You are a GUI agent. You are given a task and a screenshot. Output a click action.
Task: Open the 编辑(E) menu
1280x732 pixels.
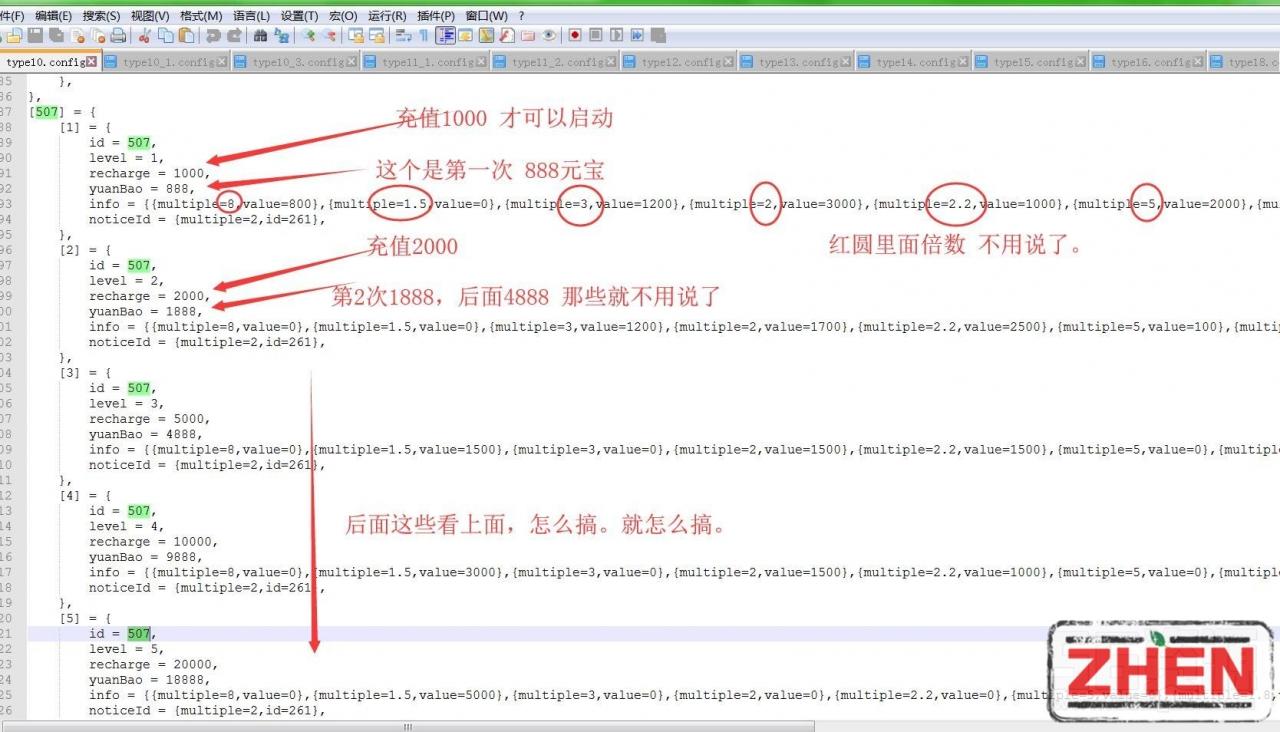53,16
